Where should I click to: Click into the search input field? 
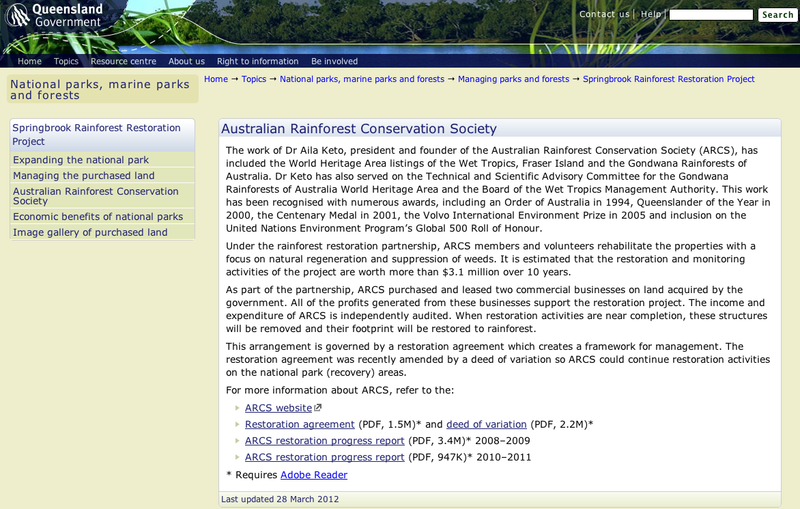click(711, 15)
